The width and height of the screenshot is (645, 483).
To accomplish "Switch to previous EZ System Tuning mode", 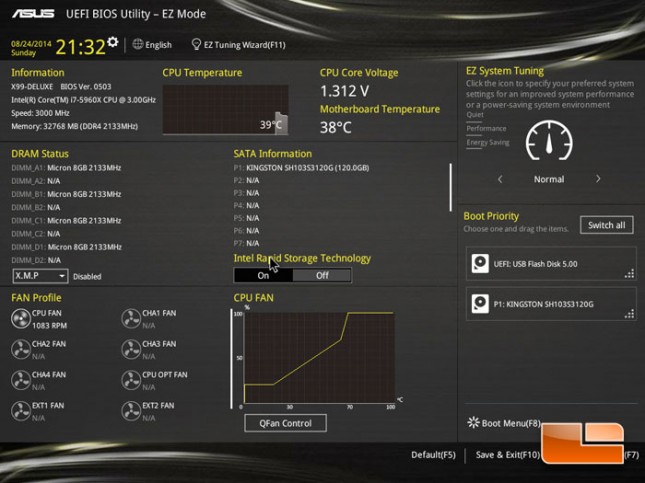I will [500, 179].
